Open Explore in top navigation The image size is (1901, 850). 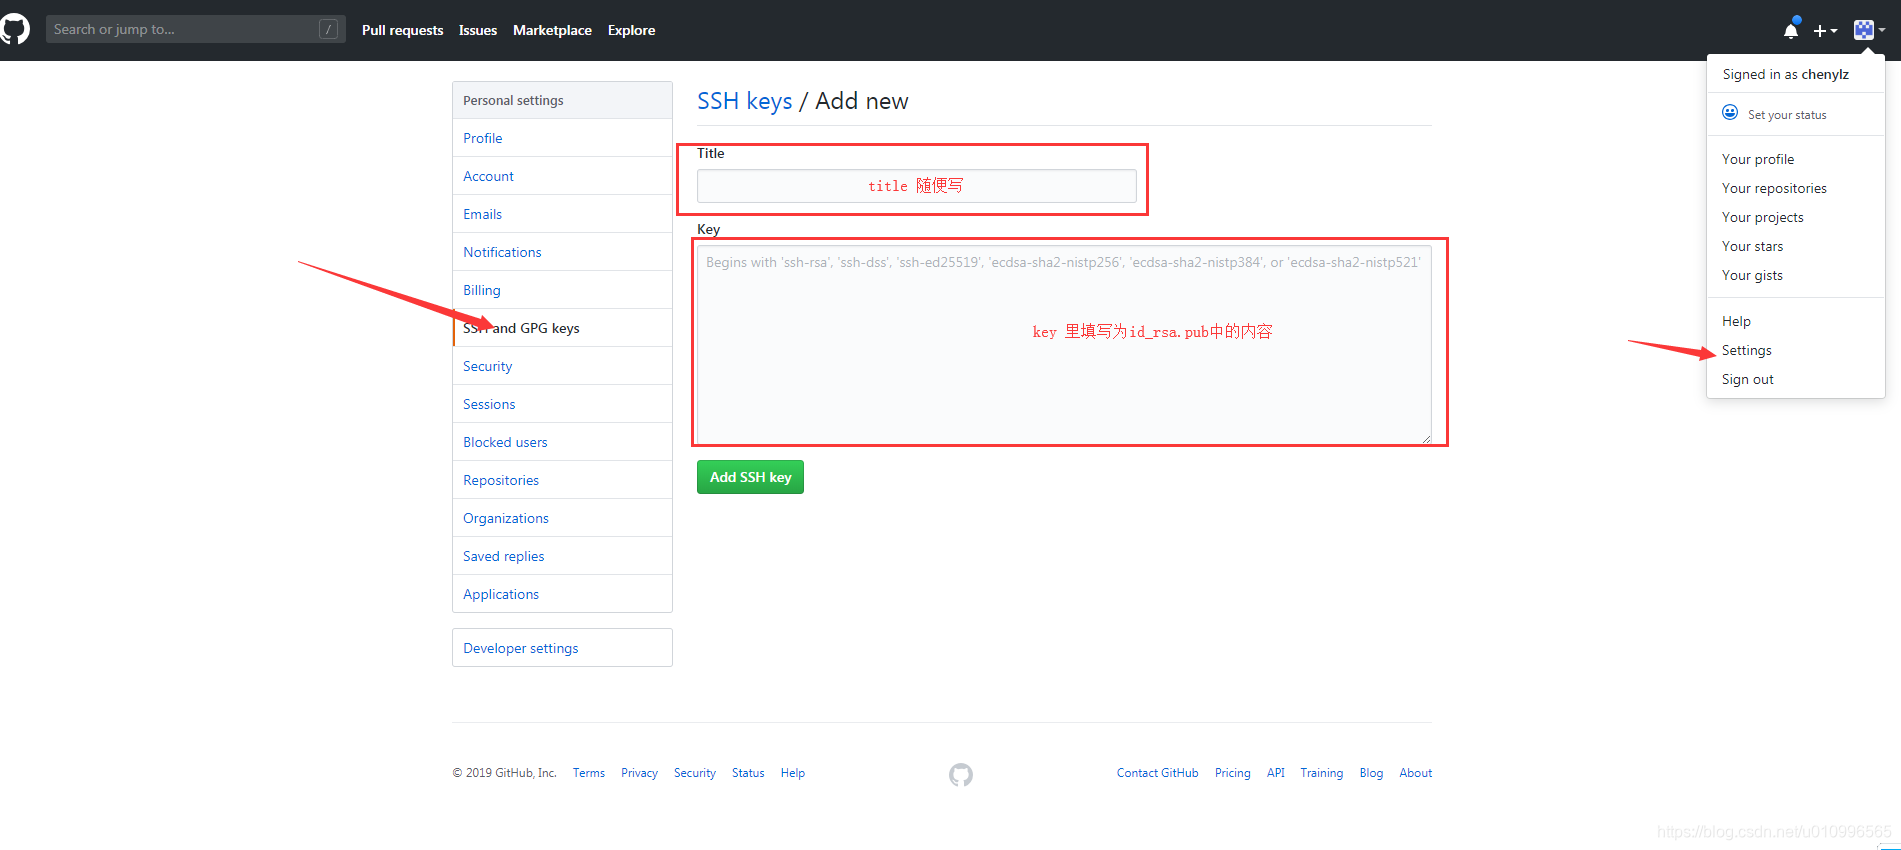[x=632, y=30]
